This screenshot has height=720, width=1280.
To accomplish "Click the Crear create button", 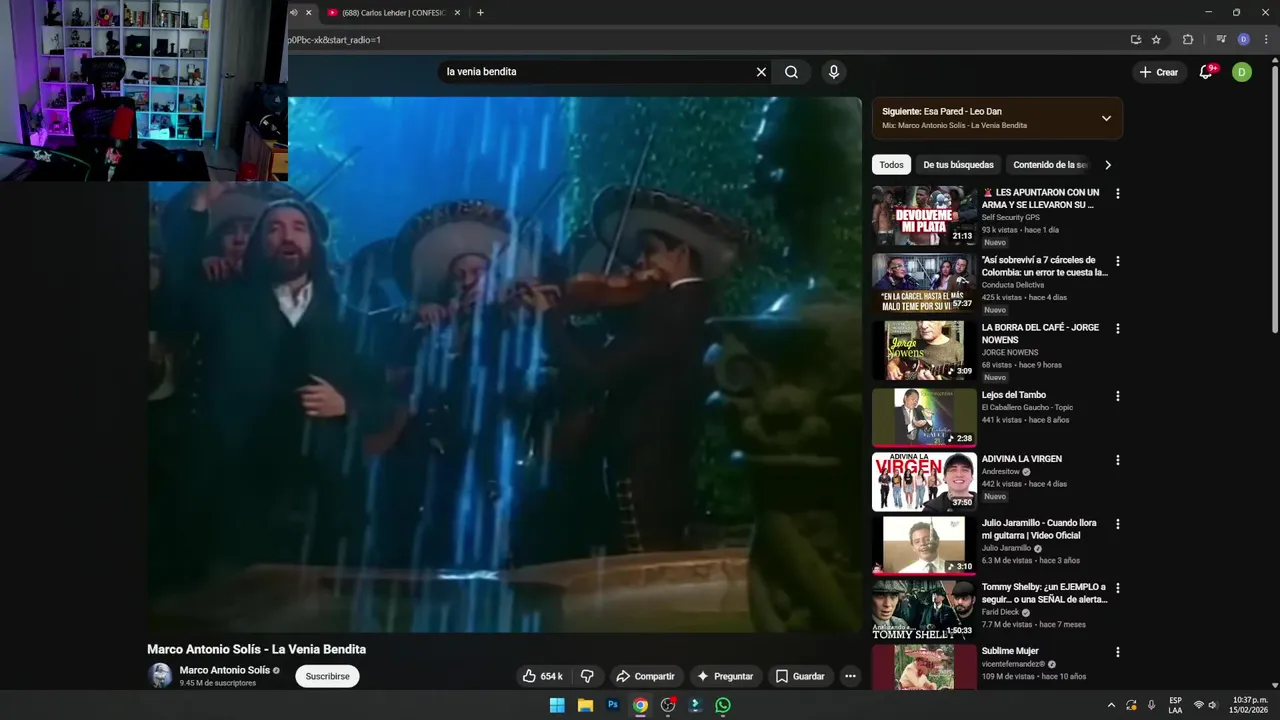I will [1159, 72].
